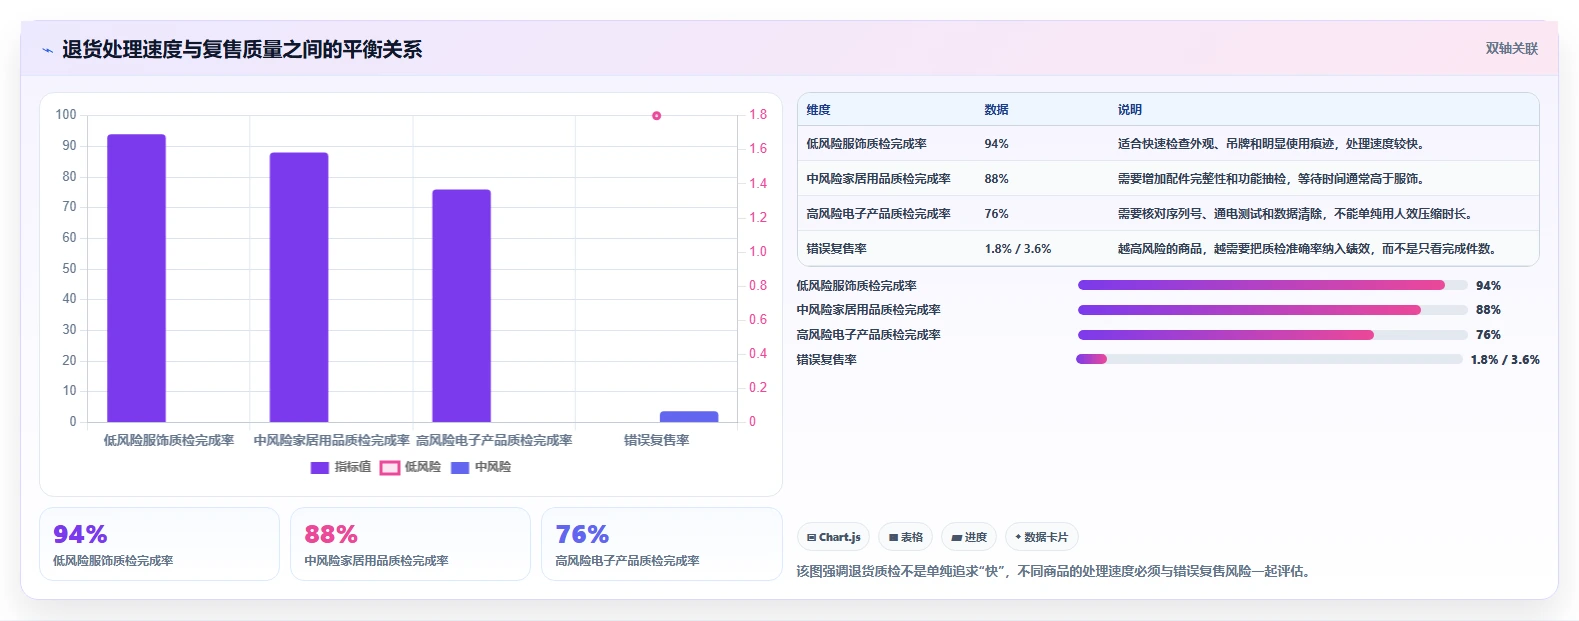1579x621 pixels.
Task: Click table cell 高风险电子产品质检完成率
Action: point(878,214)
